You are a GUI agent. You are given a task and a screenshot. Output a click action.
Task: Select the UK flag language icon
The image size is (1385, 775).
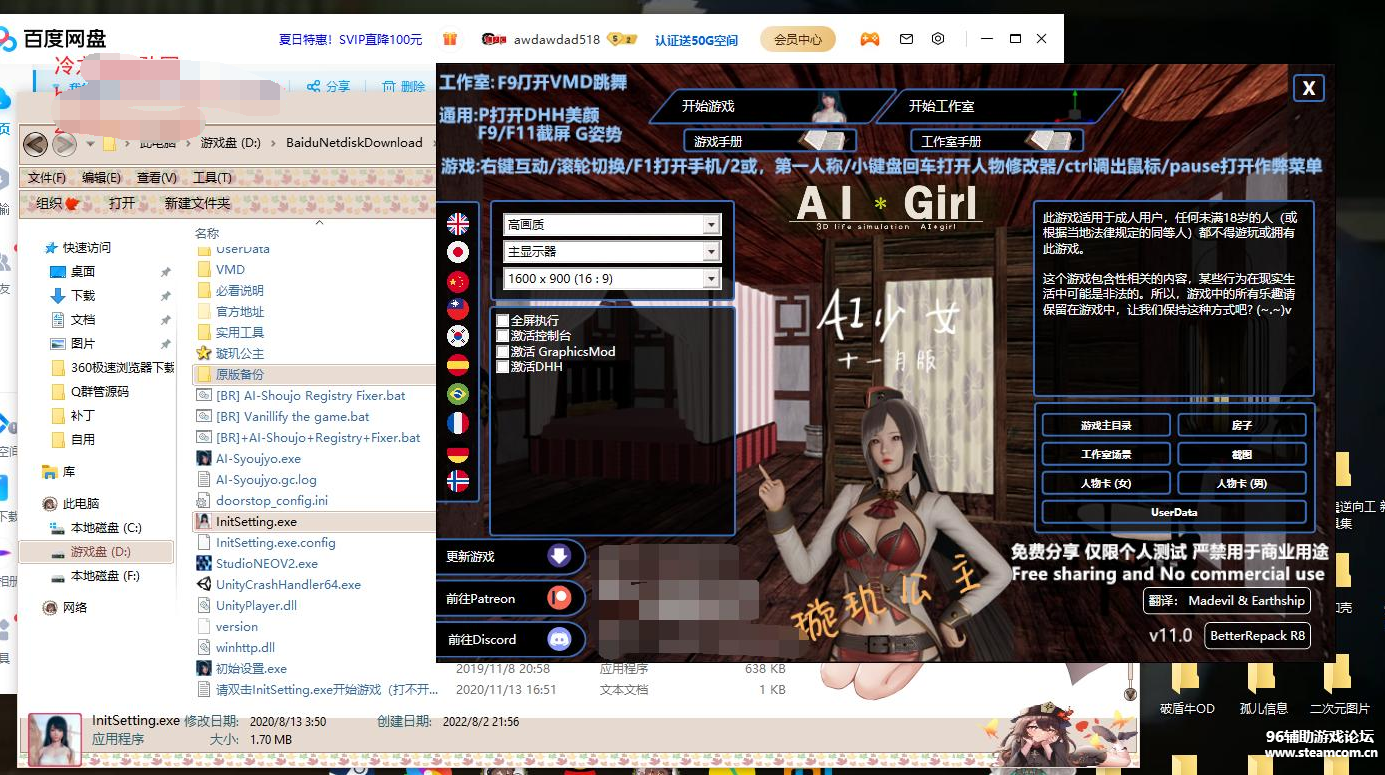coord(458,224)
